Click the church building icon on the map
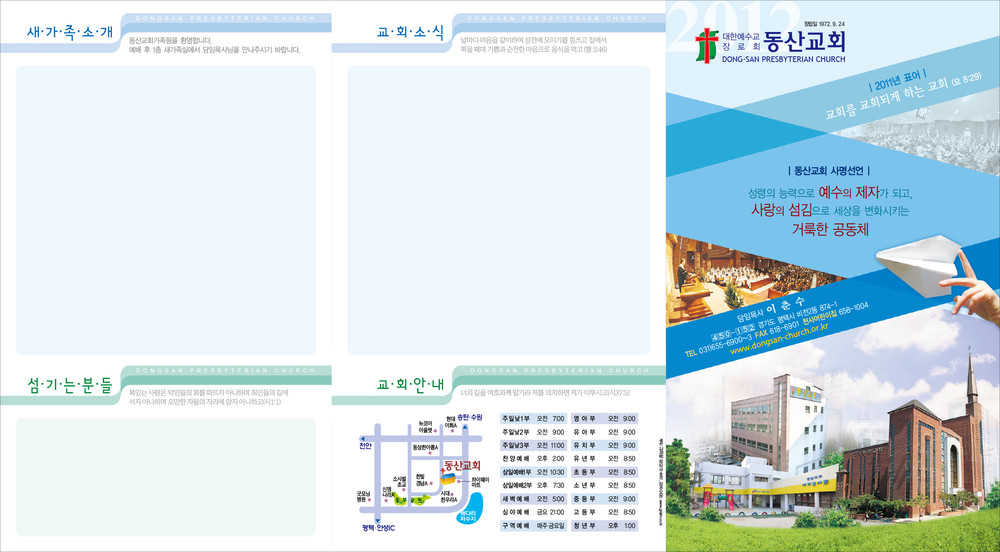This screenshot has height=552, width=1000. click(x=450, y=480)
